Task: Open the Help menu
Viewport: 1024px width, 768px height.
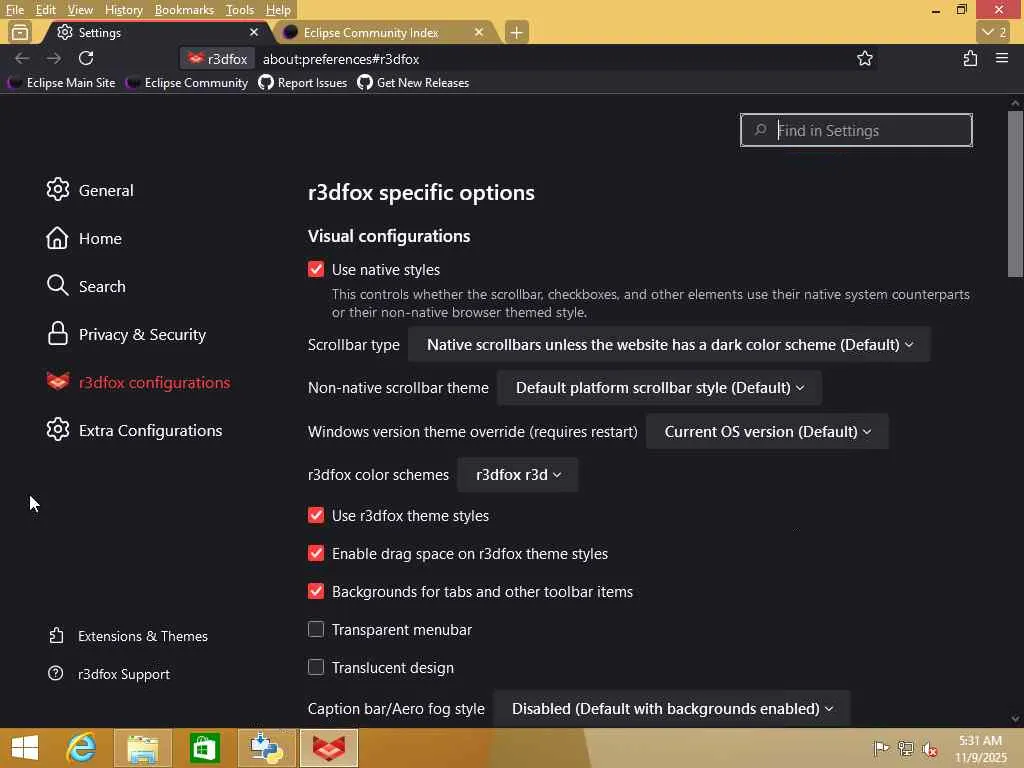Action: (278, 10)
